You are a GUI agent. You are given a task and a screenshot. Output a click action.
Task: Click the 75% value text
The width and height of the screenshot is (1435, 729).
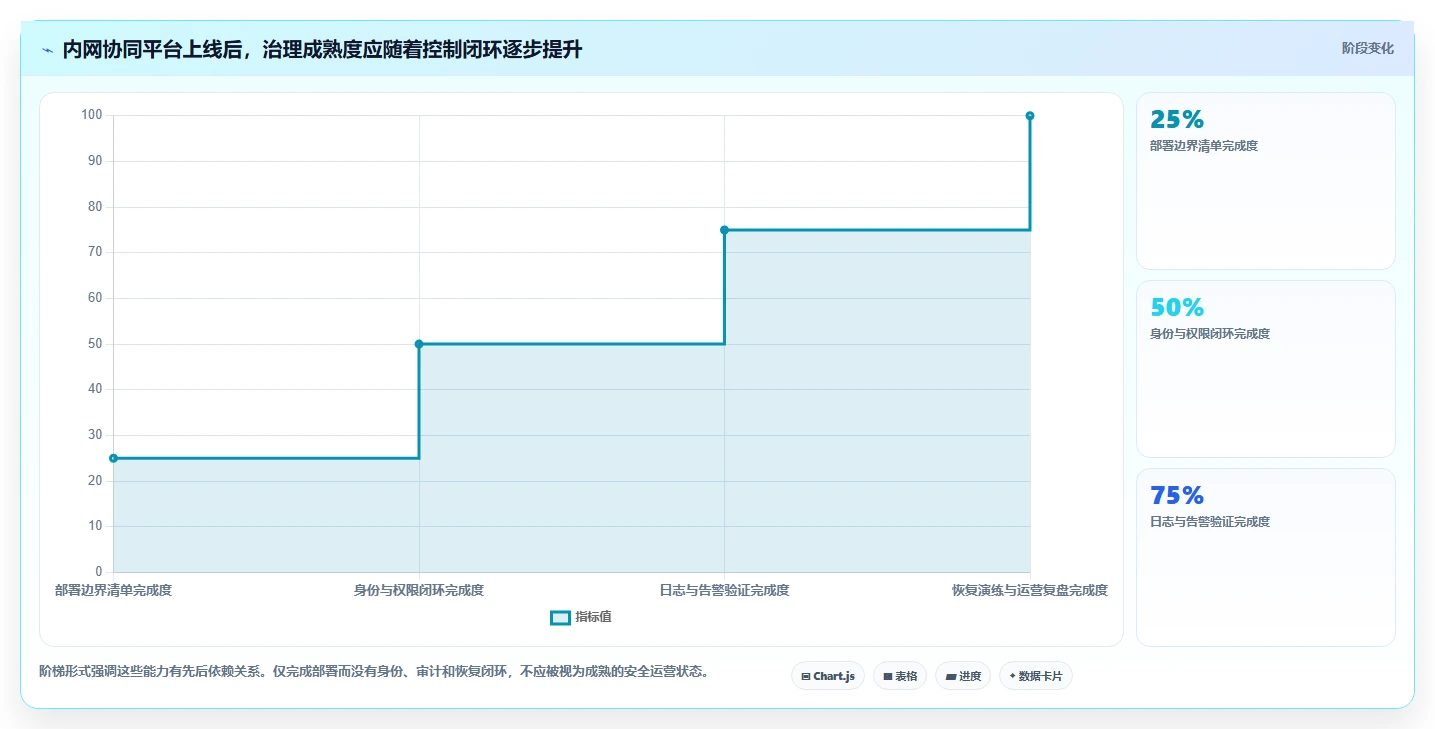1177,496
